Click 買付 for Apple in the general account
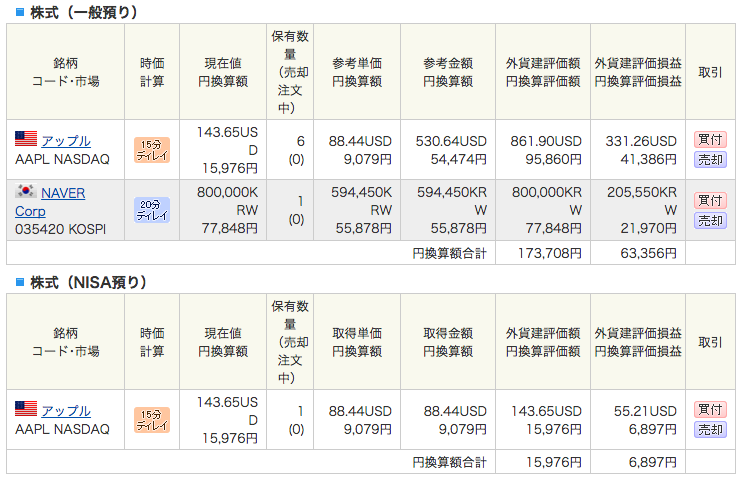 710,139
